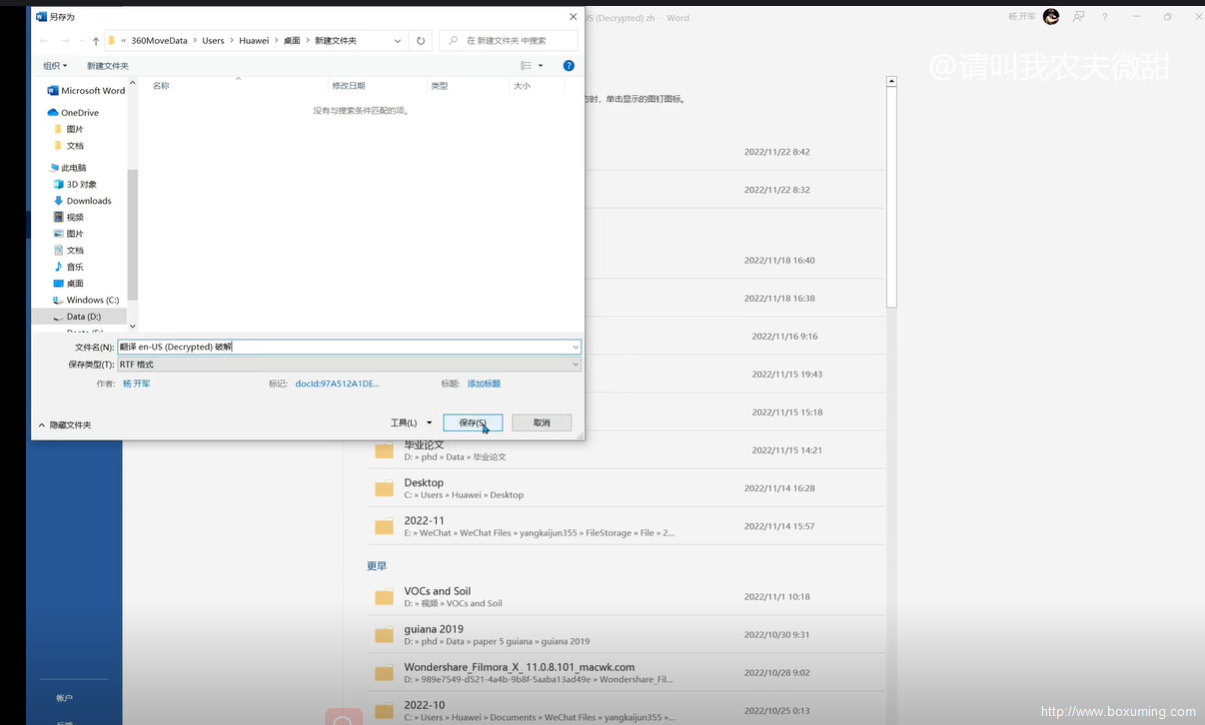Open the 组织 menu
The width and height of the screenshot is (1205, 725).
(x=55, y=66)
